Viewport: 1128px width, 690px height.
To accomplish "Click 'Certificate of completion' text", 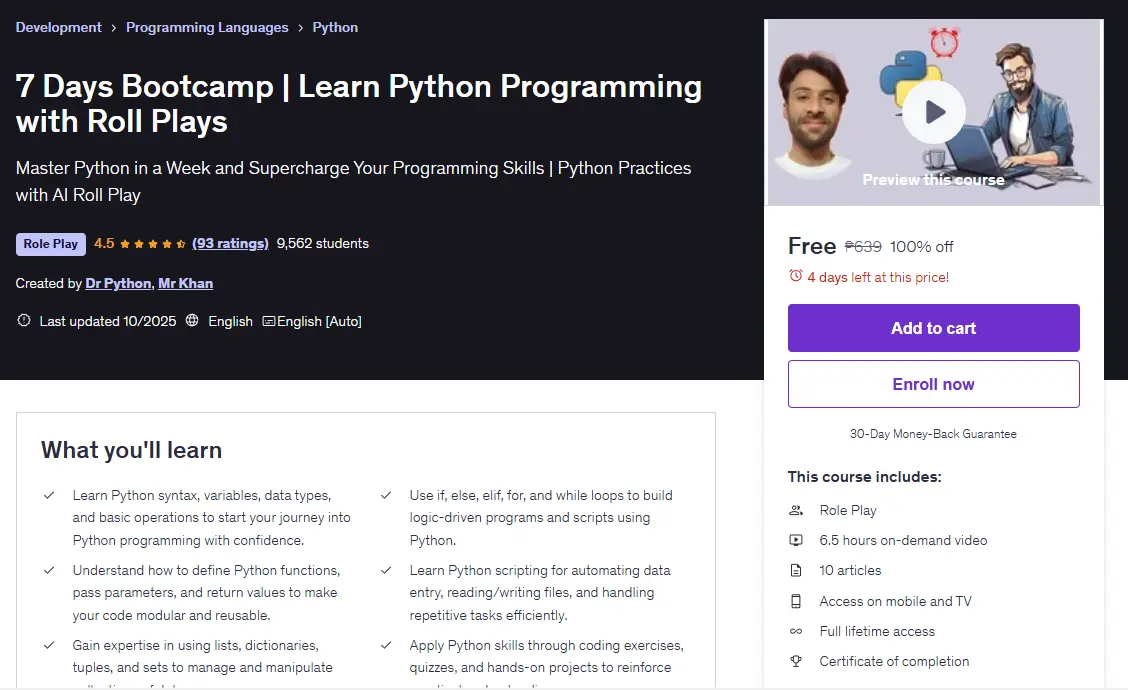I will [x=894, y=661].
